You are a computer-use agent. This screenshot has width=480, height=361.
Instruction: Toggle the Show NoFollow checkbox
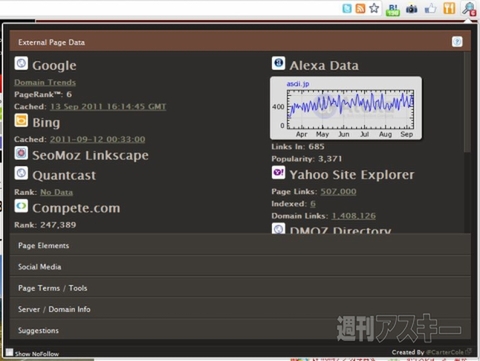(9, 352)
